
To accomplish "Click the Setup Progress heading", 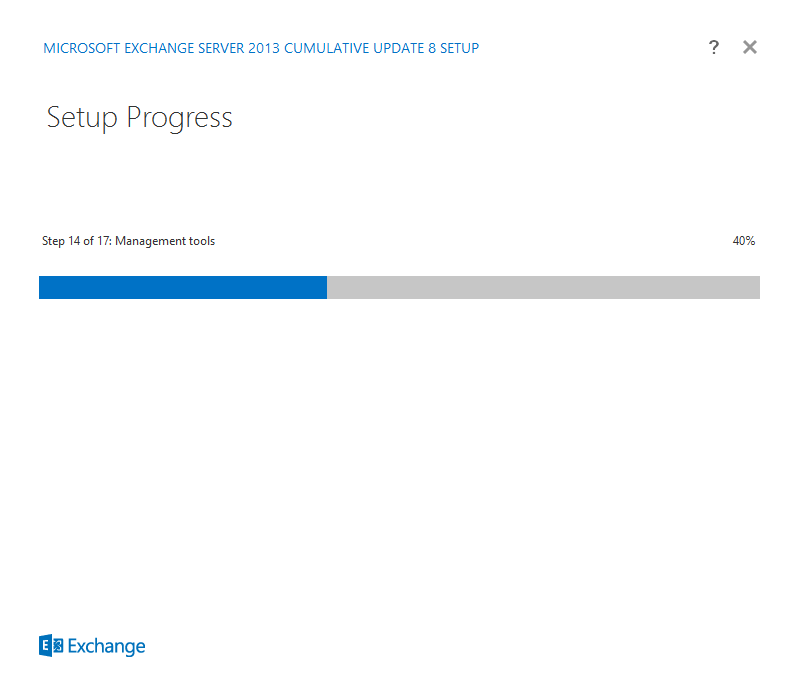I will click(139, 118).
